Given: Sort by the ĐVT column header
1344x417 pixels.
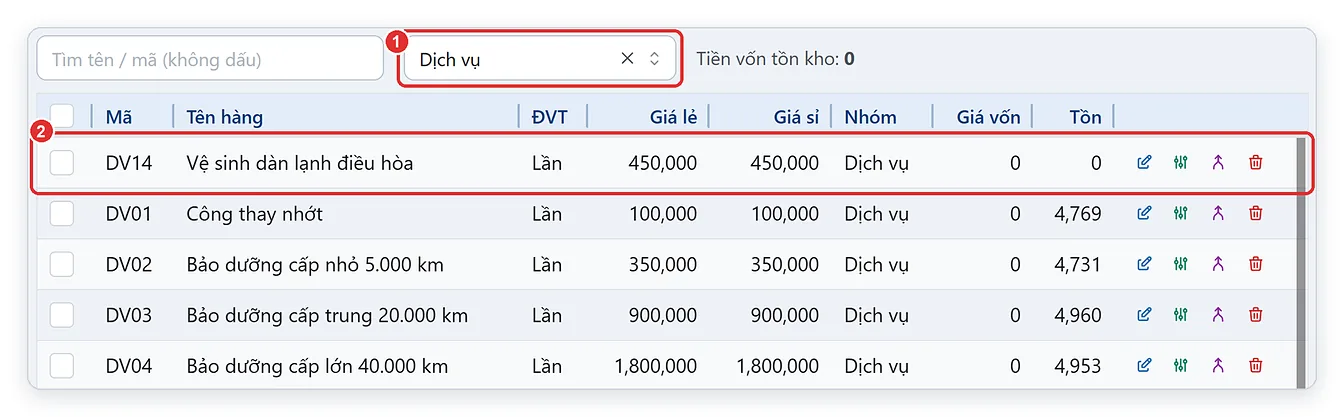Looking at the screenshot, I should (549, 117).
